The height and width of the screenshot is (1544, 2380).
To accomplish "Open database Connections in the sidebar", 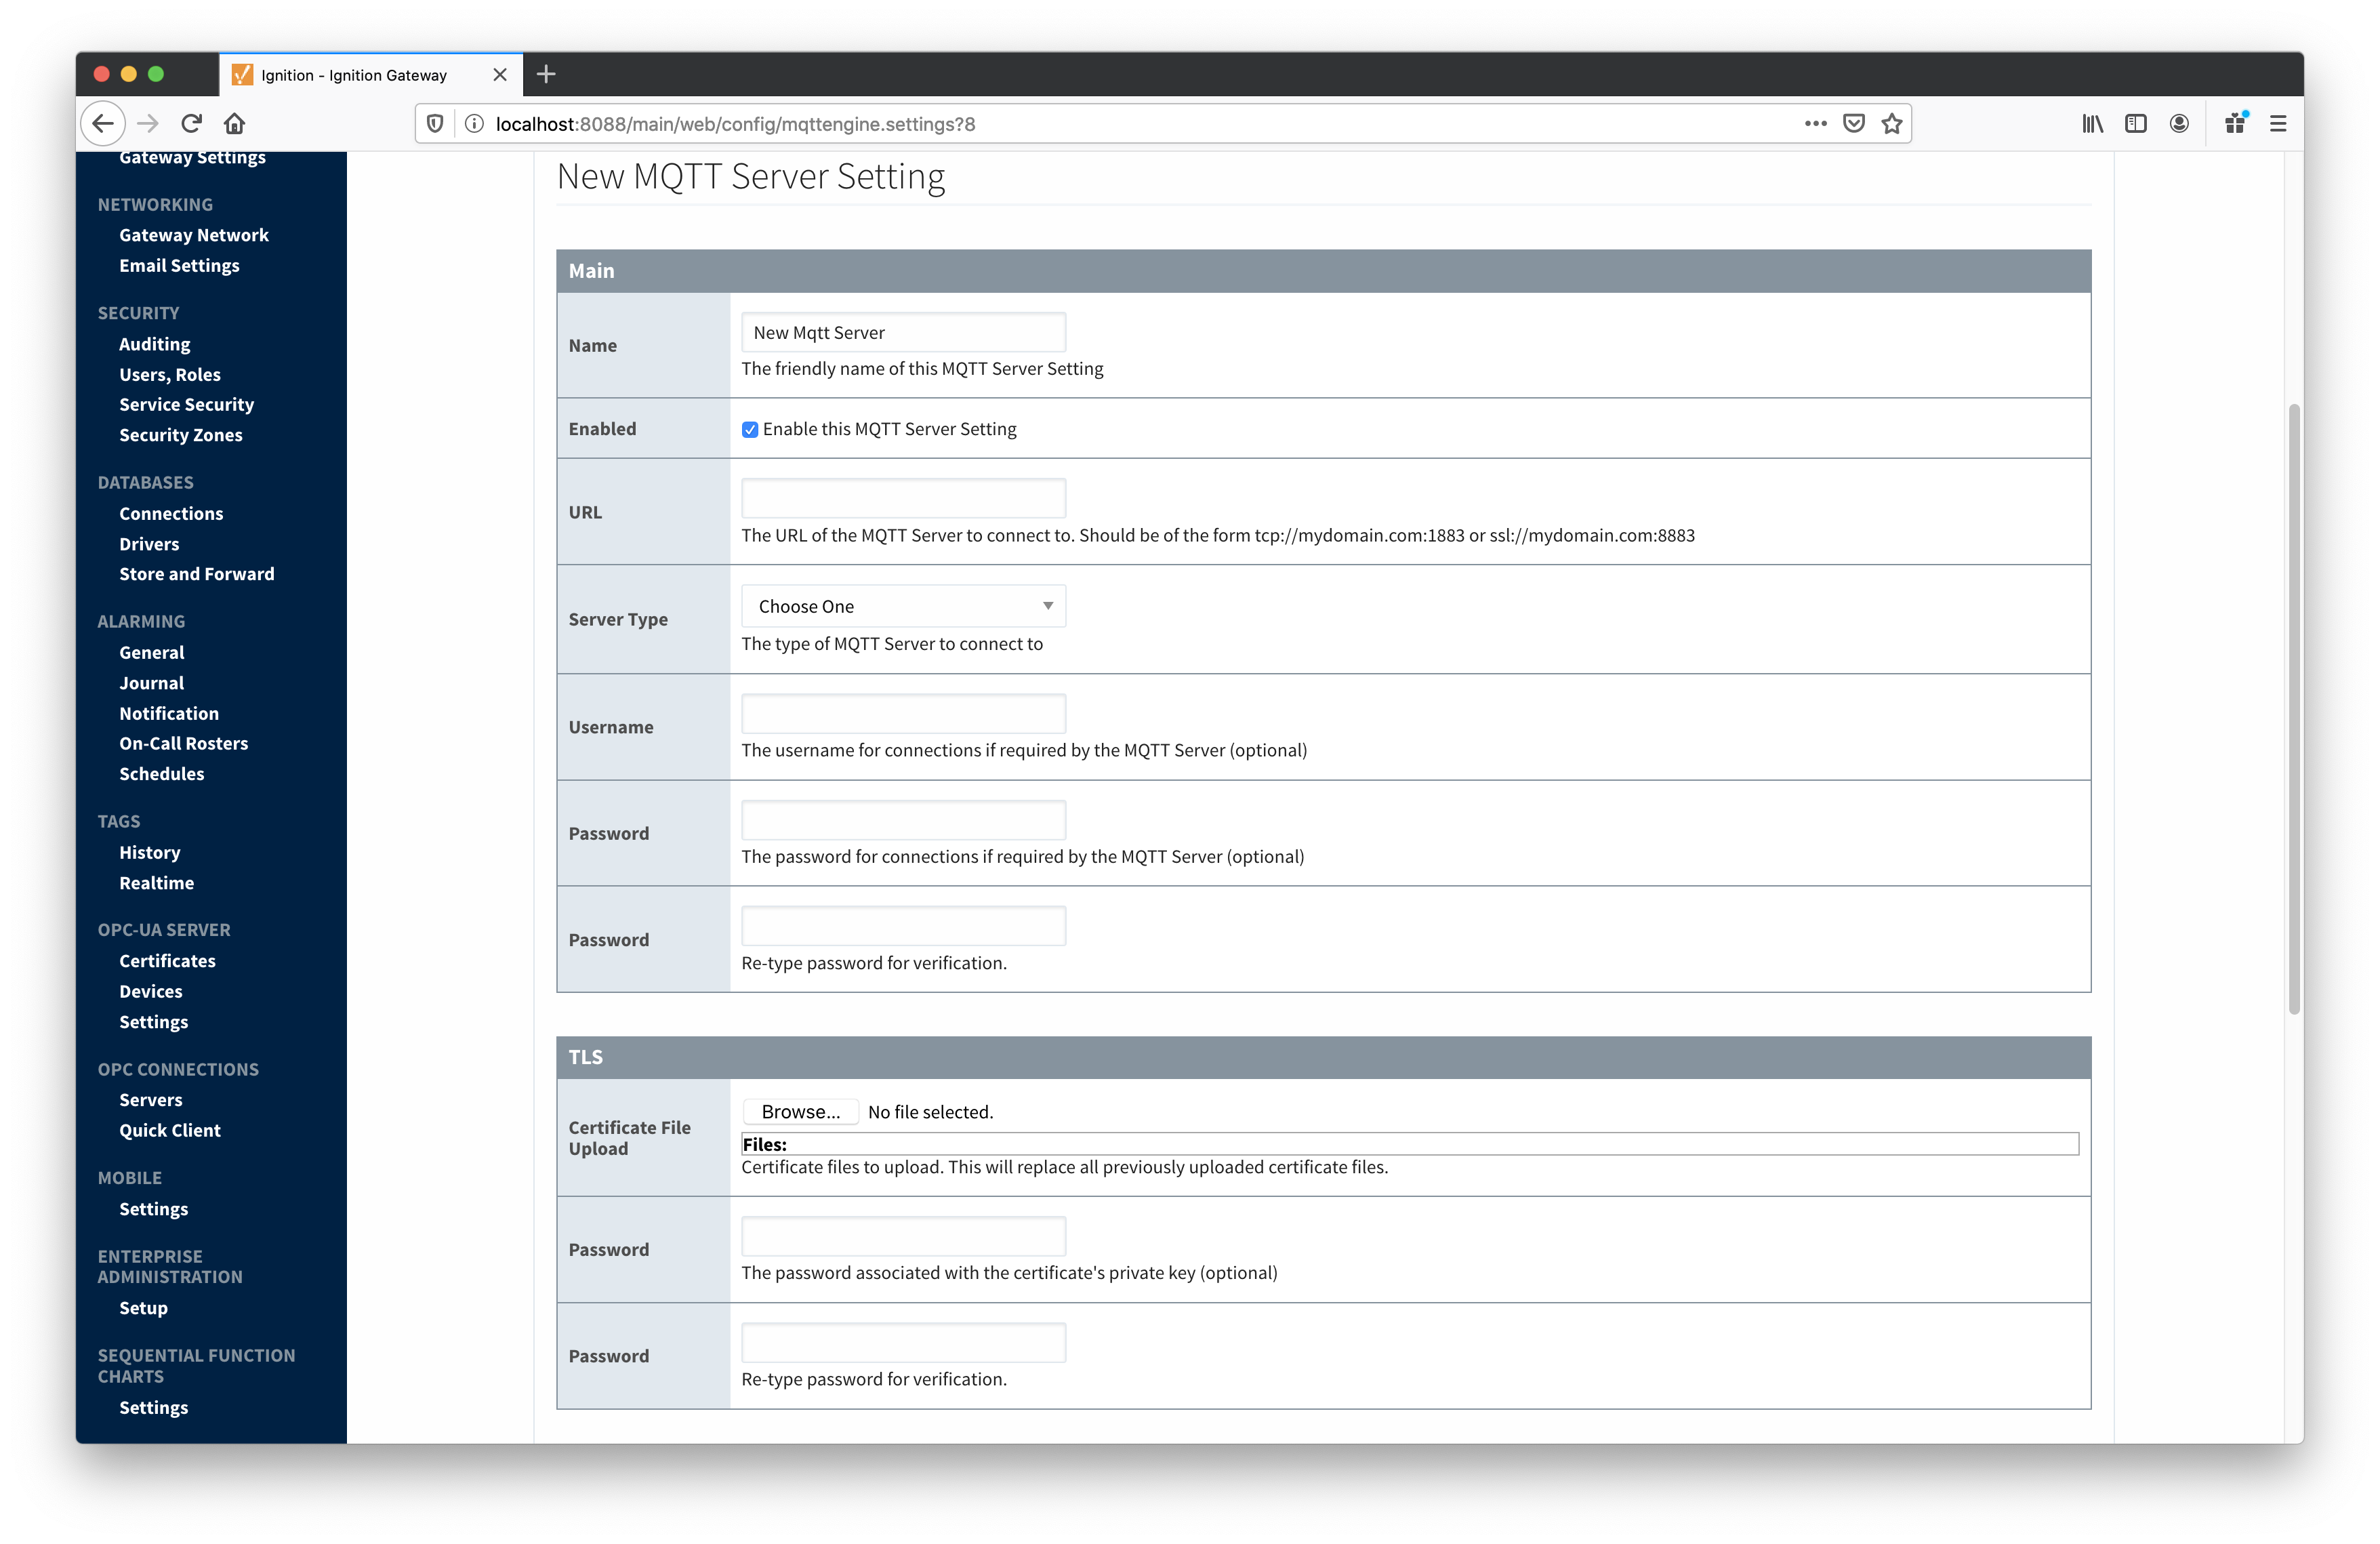I will 171,513.
